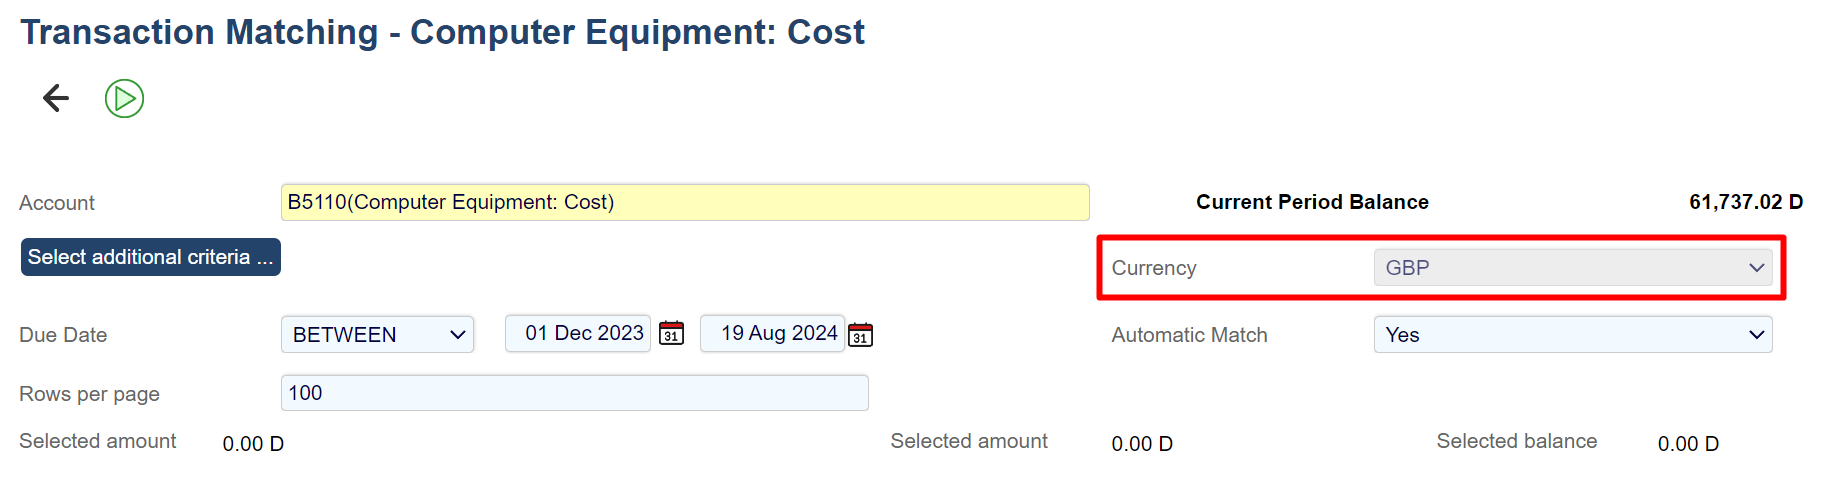
Task: Click the Account field showing B5110
Action: tap(684, 202)
